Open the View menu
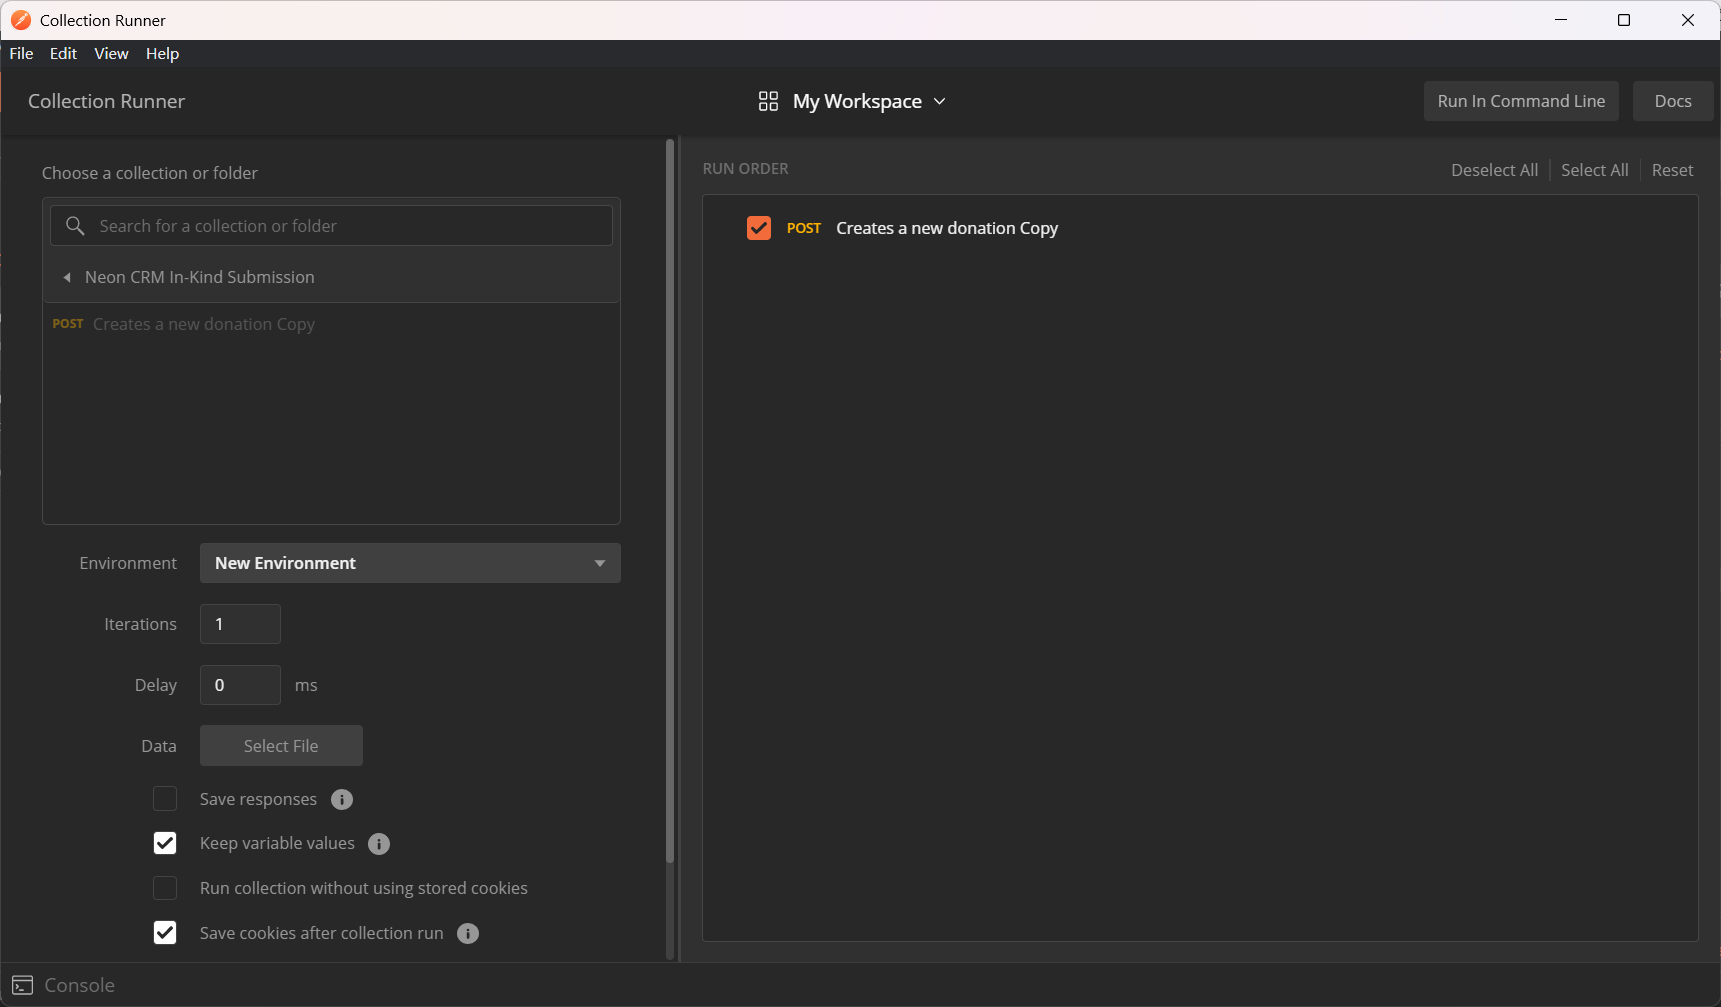1721x1007 pixels. point(111,54)
